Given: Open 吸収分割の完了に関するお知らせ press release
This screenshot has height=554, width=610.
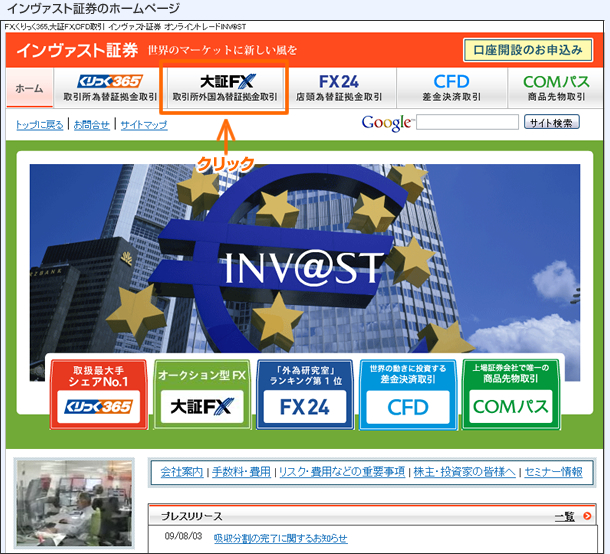Looking at the screenshot, I should coord(280,538).
